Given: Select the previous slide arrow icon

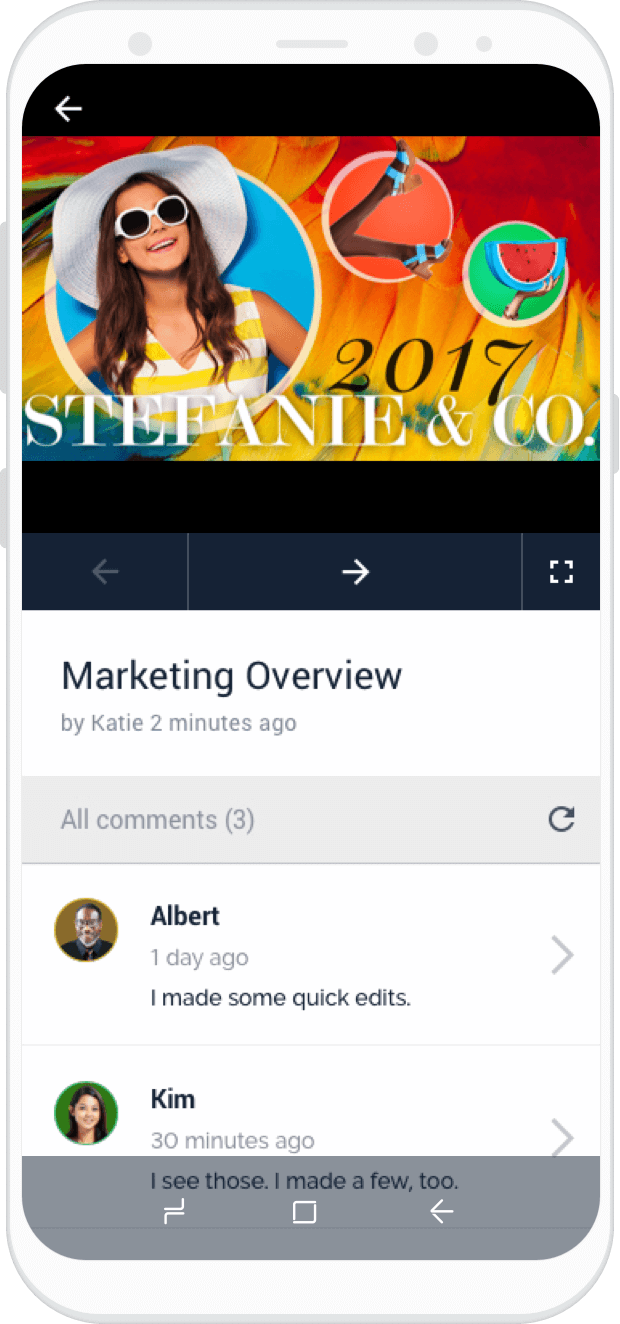Looking at the screenshot, I should [x=104, y=571].
